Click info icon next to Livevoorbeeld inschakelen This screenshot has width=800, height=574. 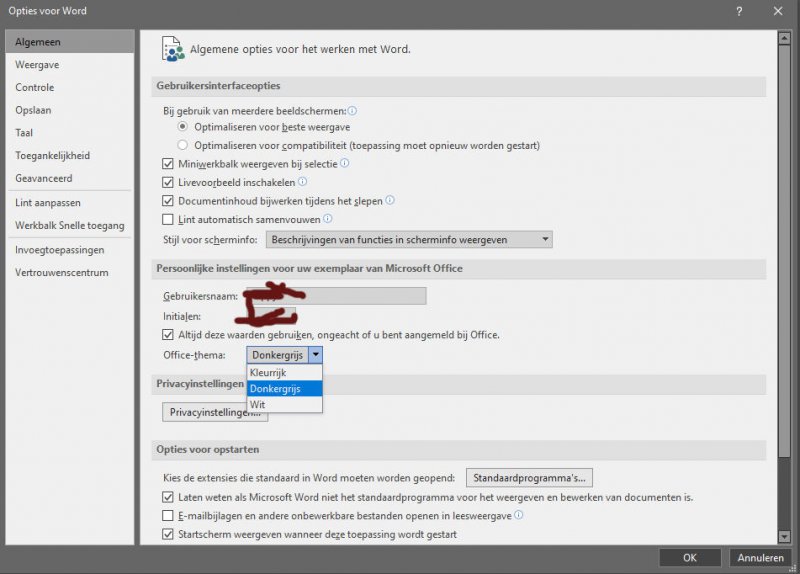point(303,182)
